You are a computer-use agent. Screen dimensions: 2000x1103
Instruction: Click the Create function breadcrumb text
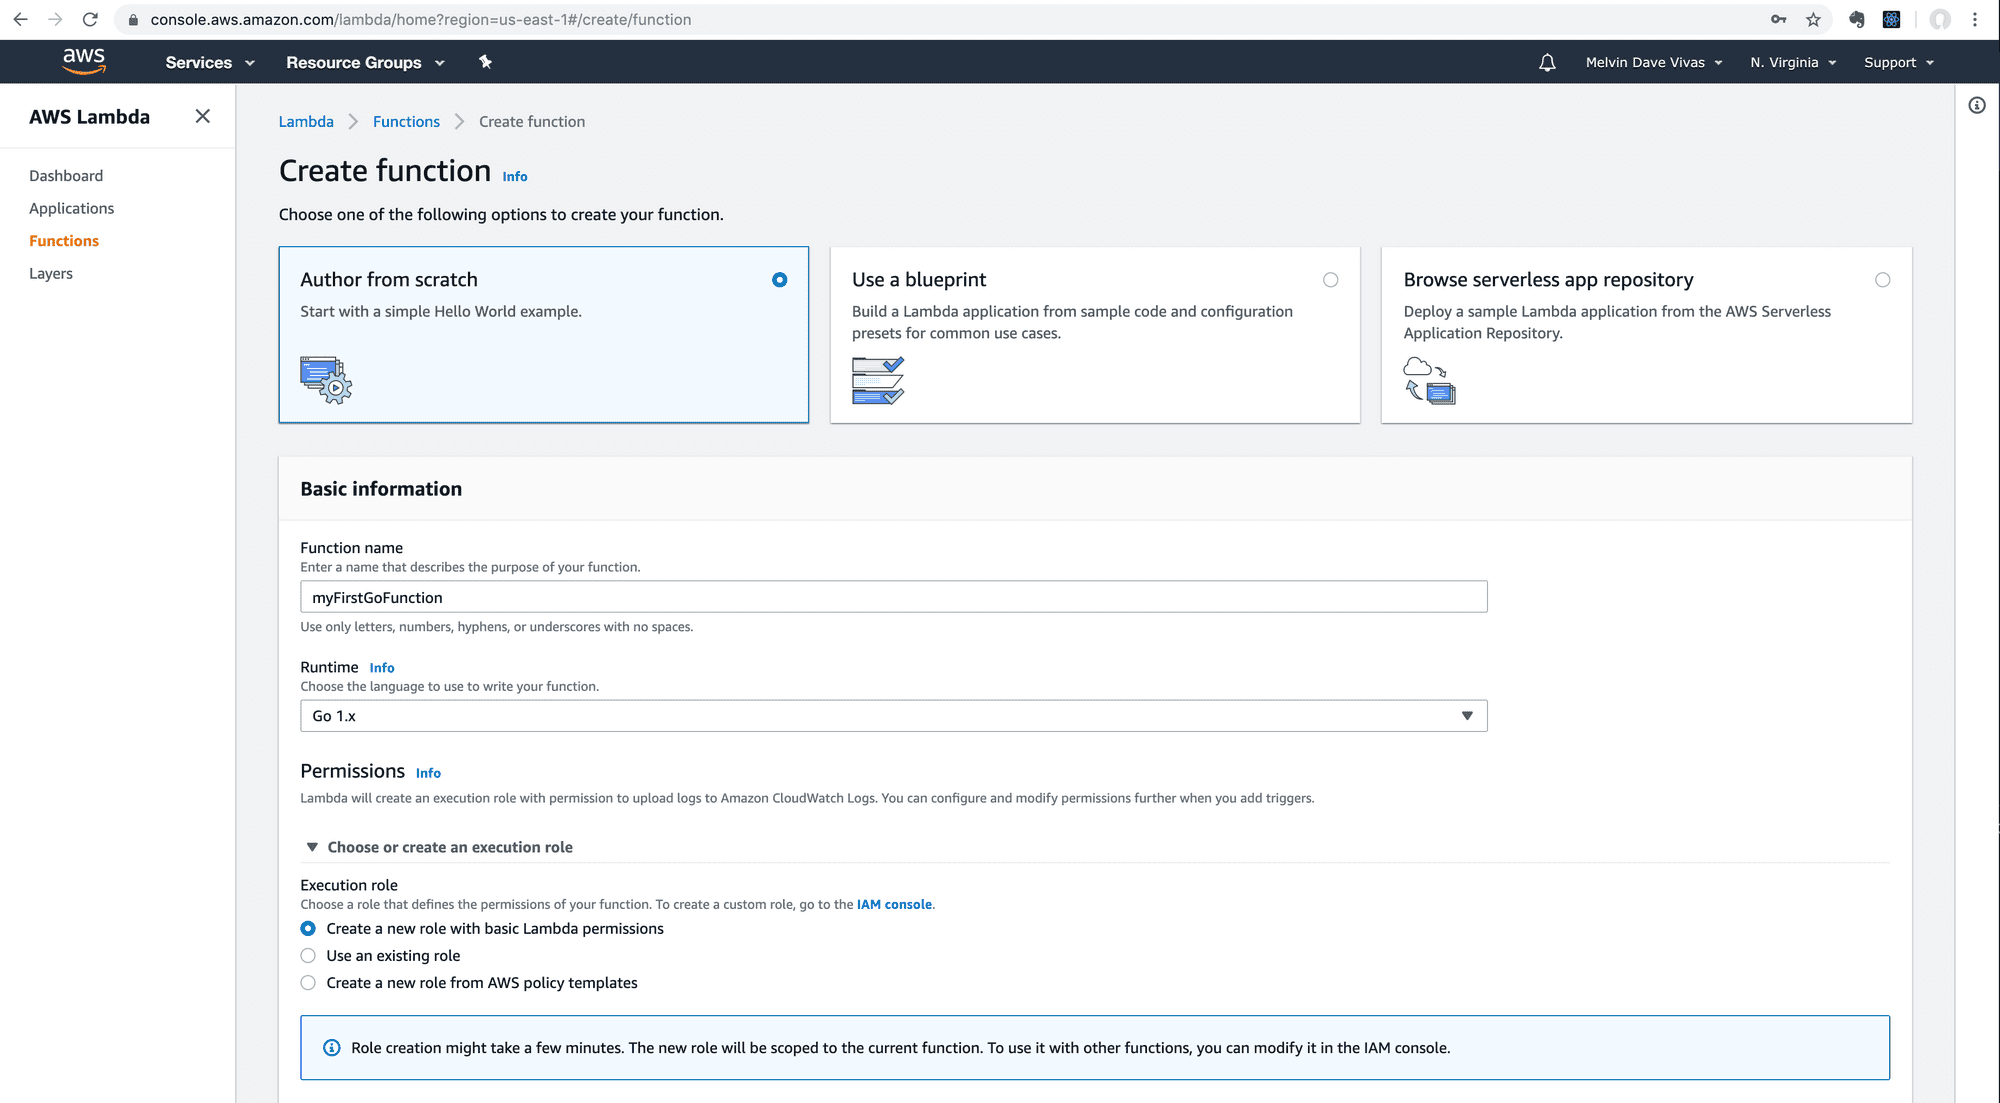tap(532, 121)
